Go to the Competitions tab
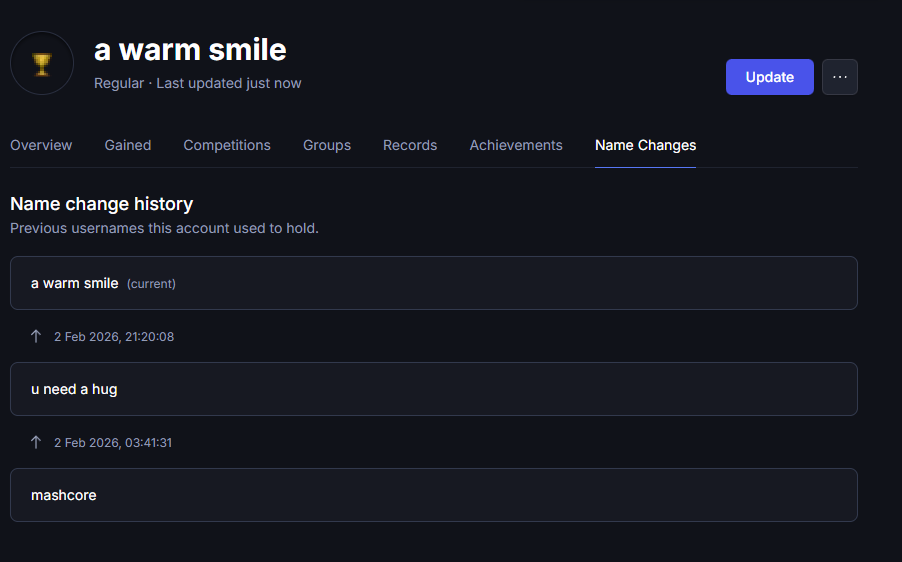The image size is (902, 562). 227,146
